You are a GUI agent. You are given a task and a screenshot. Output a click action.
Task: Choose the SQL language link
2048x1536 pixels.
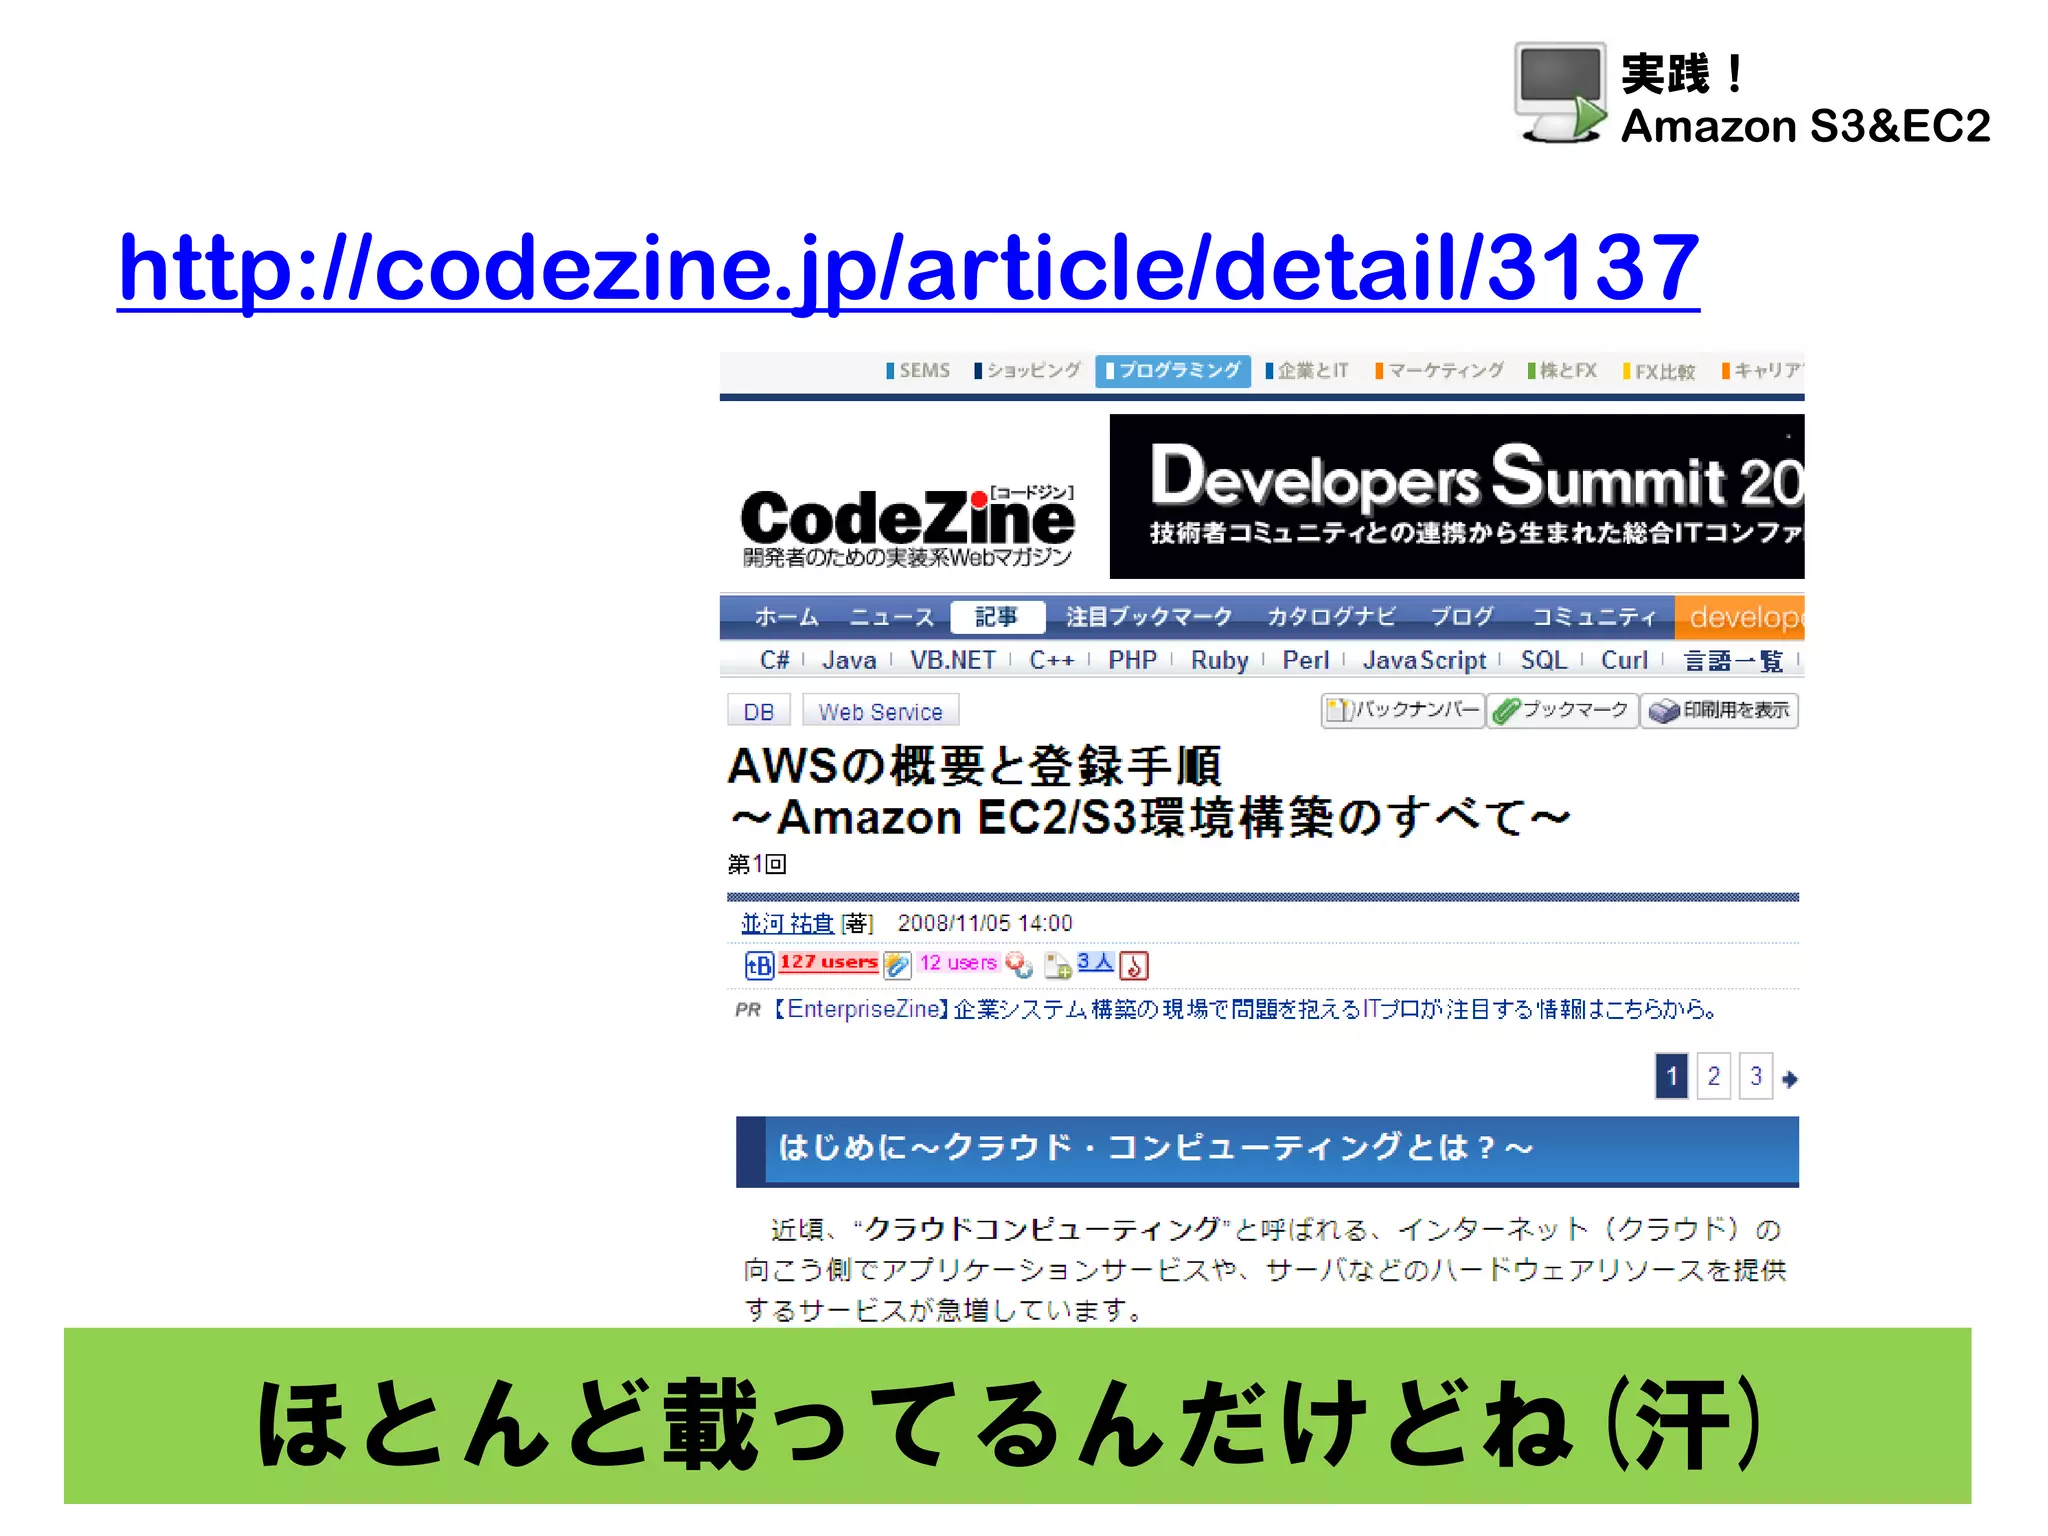(1544, 660)
